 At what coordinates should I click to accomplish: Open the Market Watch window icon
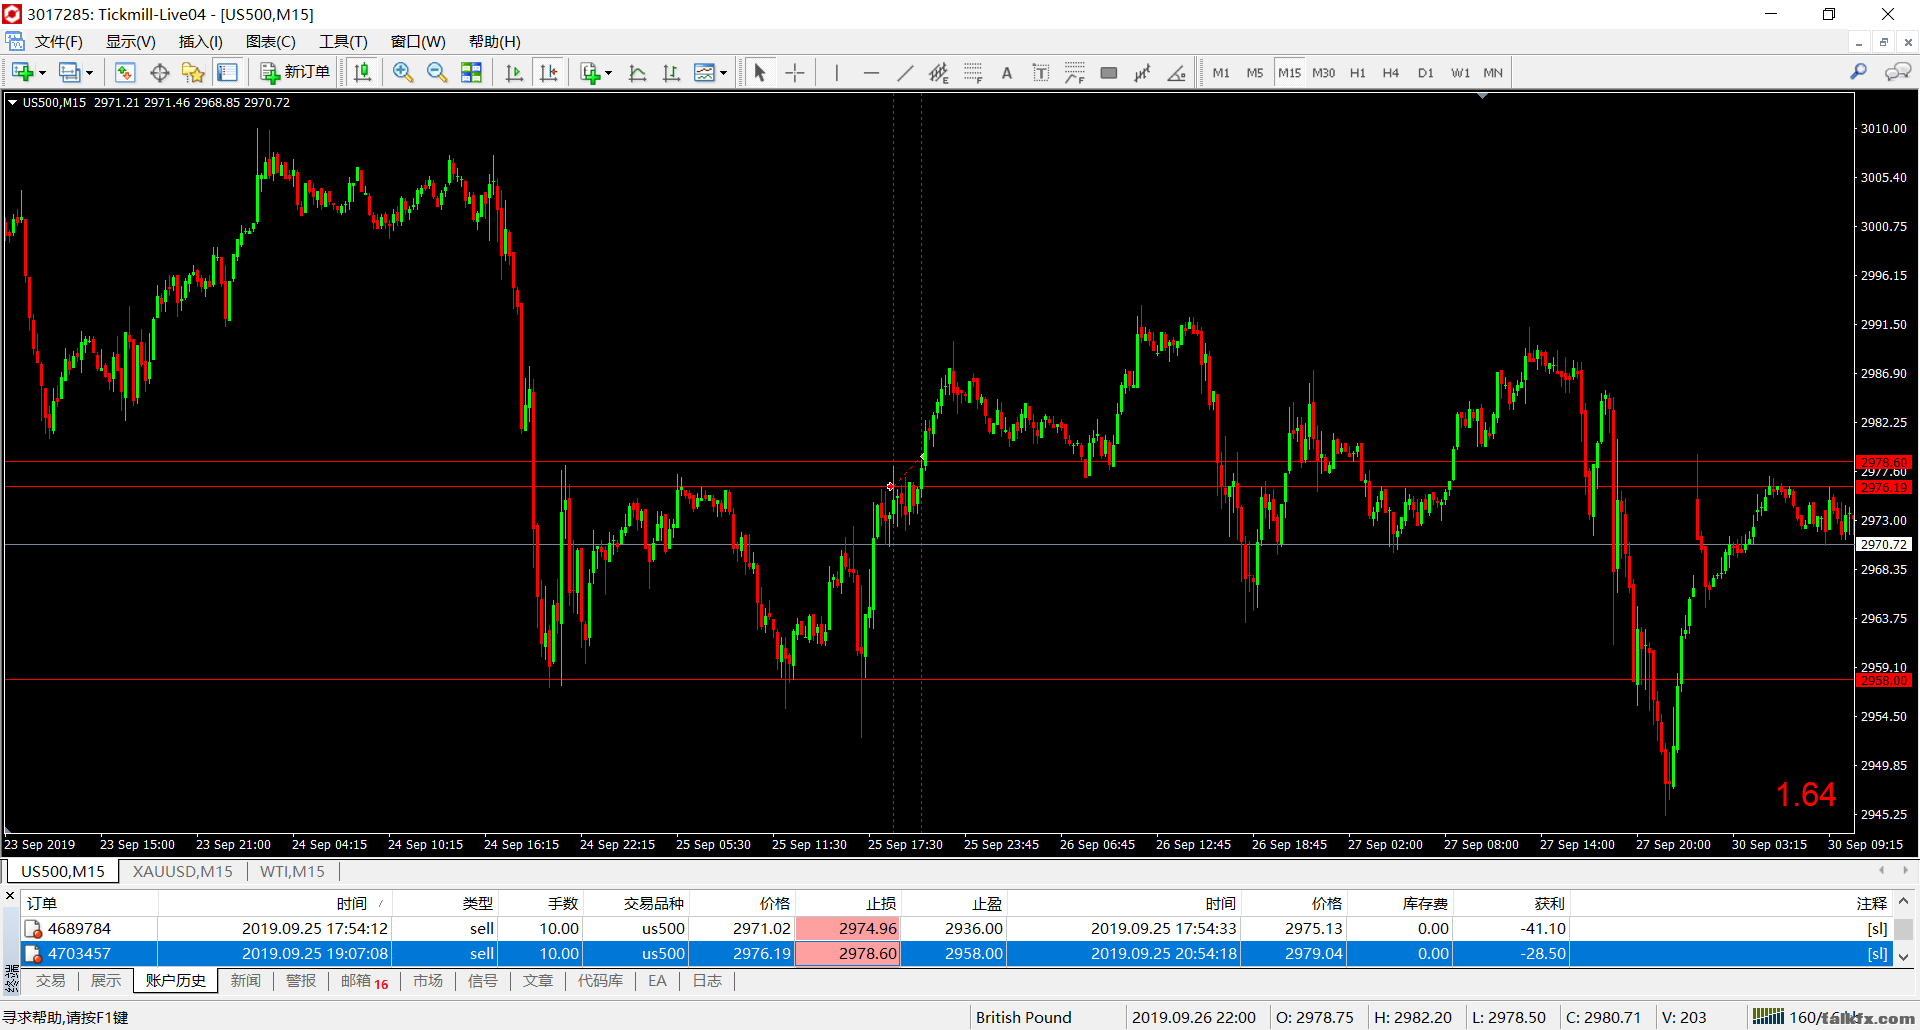[125, 72]
